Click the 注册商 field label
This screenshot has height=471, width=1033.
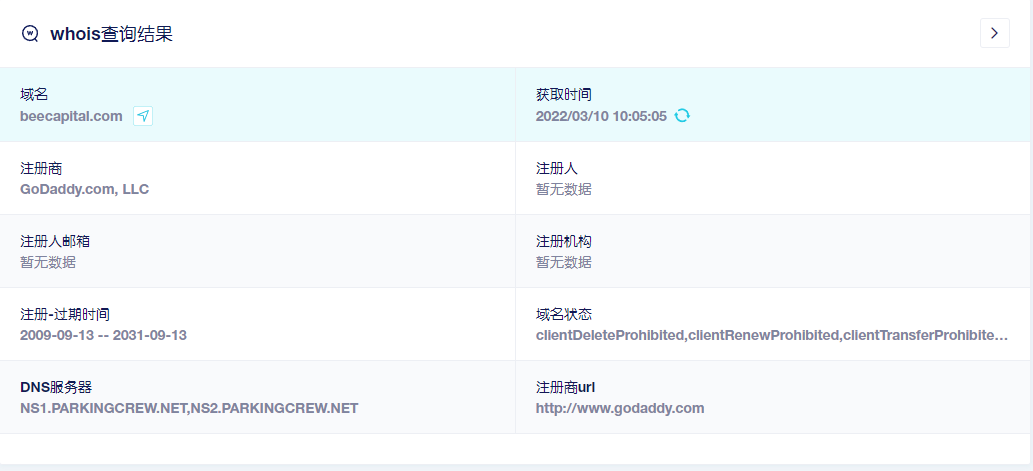41,169
